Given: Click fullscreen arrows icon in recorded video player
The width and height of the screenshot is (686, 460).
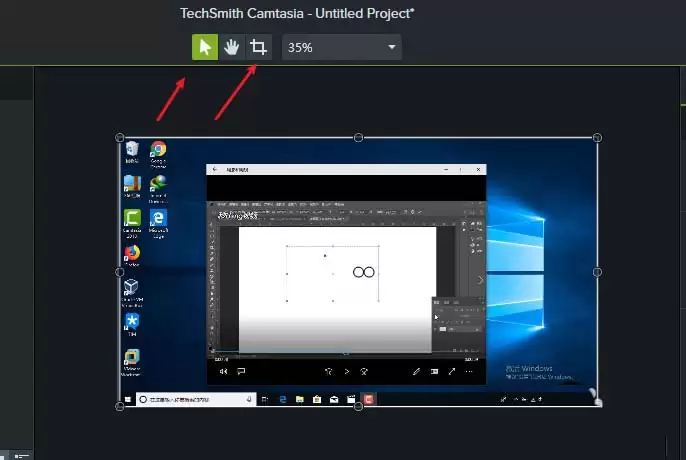Looking at the screenshot, I should 452,372.
